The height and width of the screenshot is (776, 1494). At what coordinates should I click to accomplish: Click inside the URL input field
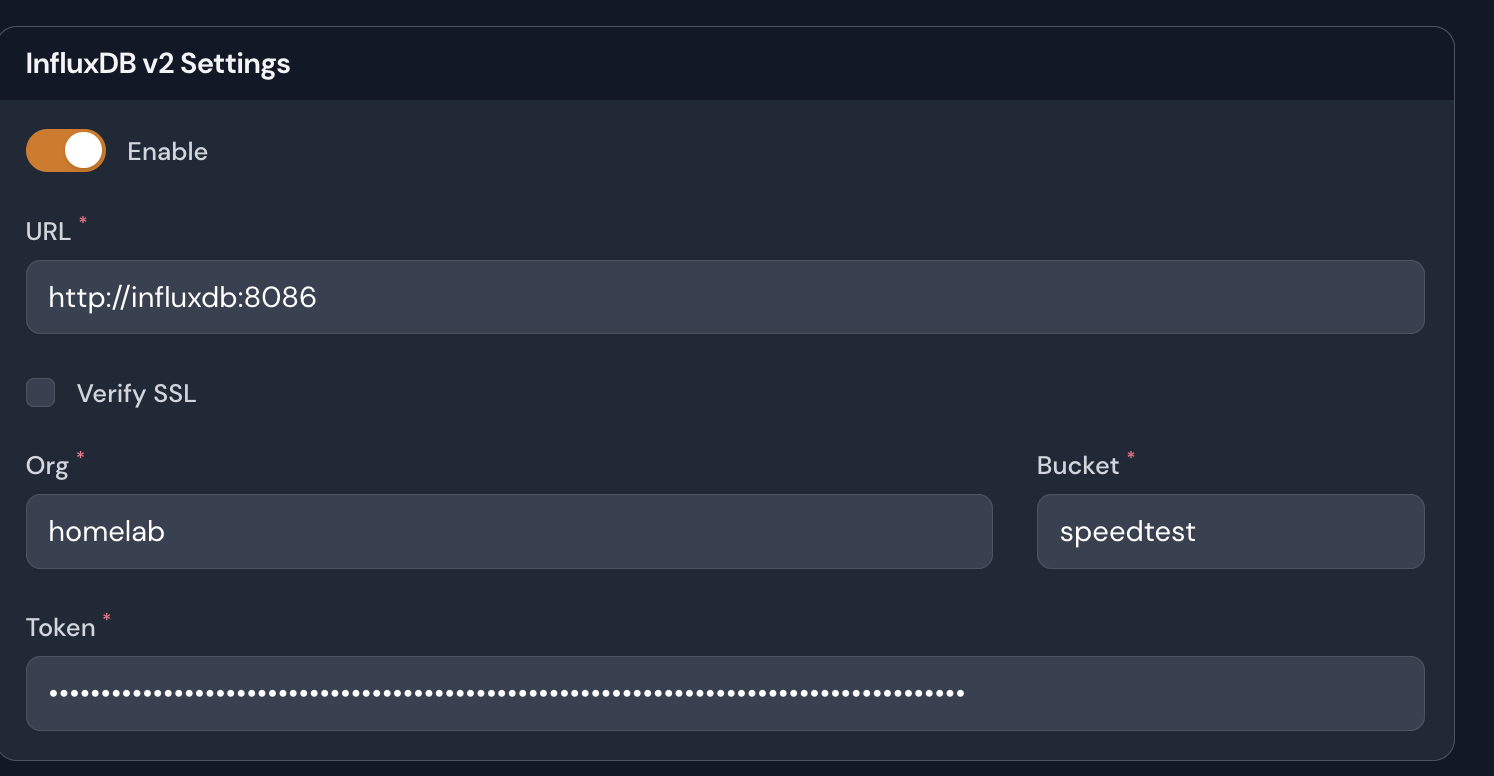tap(700, 296)
